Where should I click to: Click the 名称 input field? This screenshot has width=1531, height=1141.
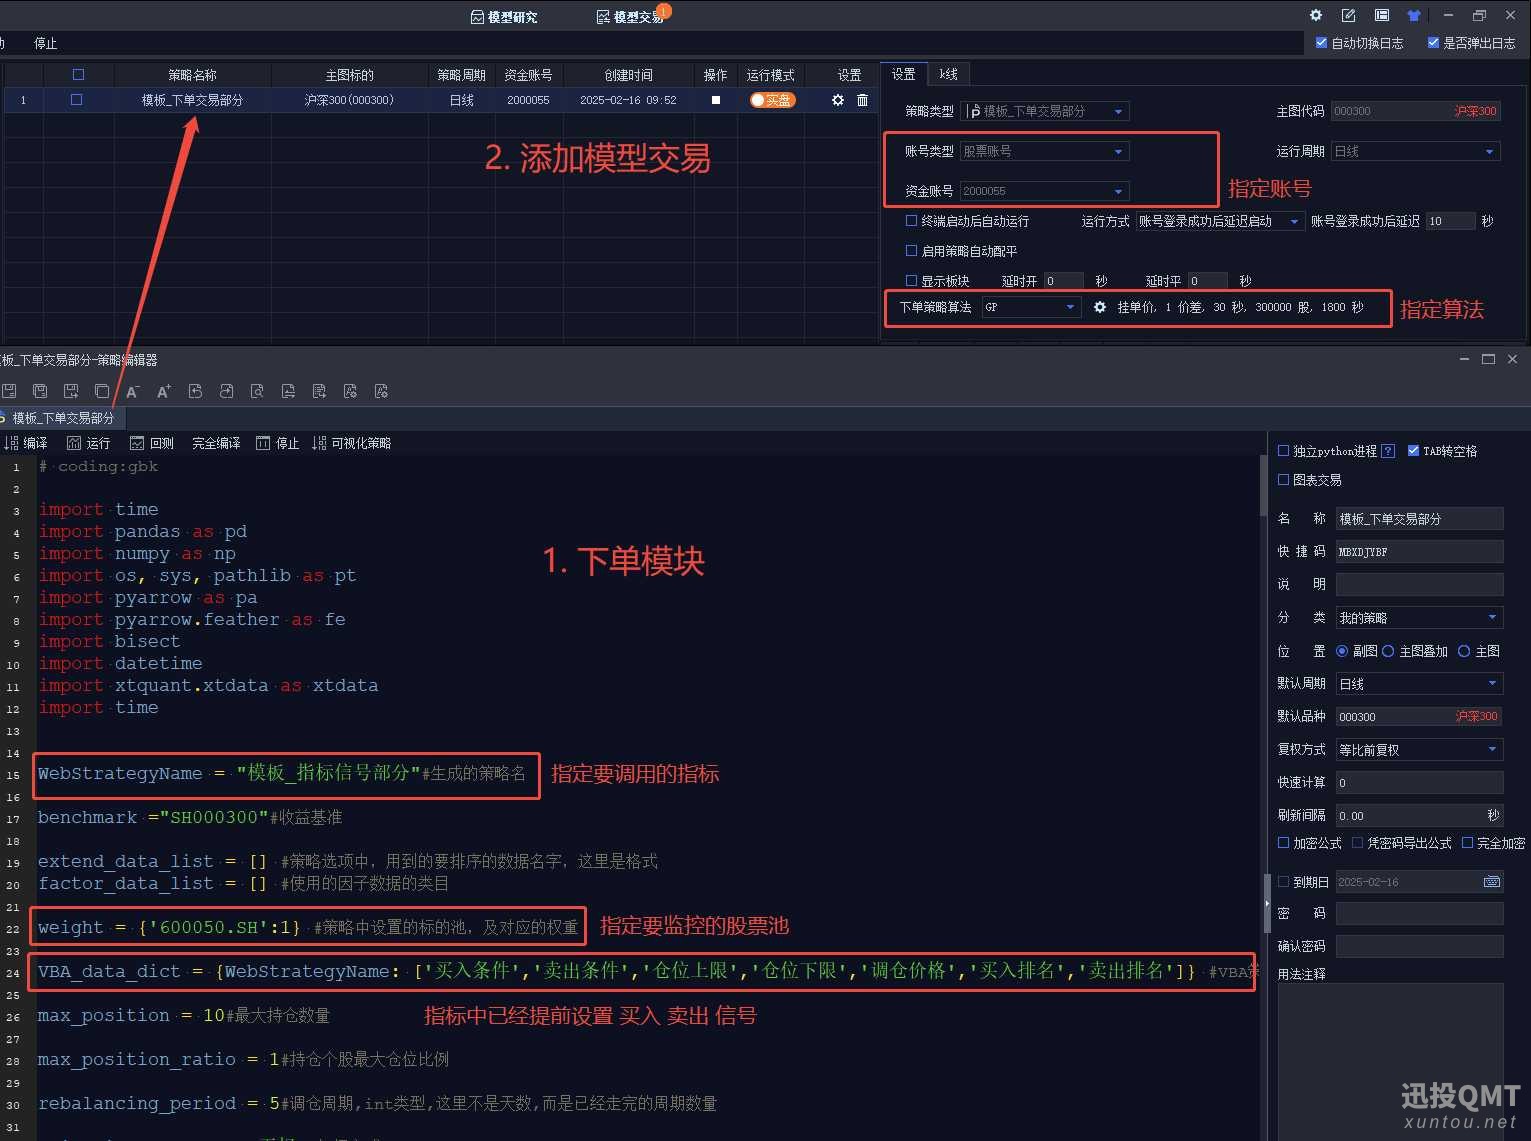tap(1419, 519)
